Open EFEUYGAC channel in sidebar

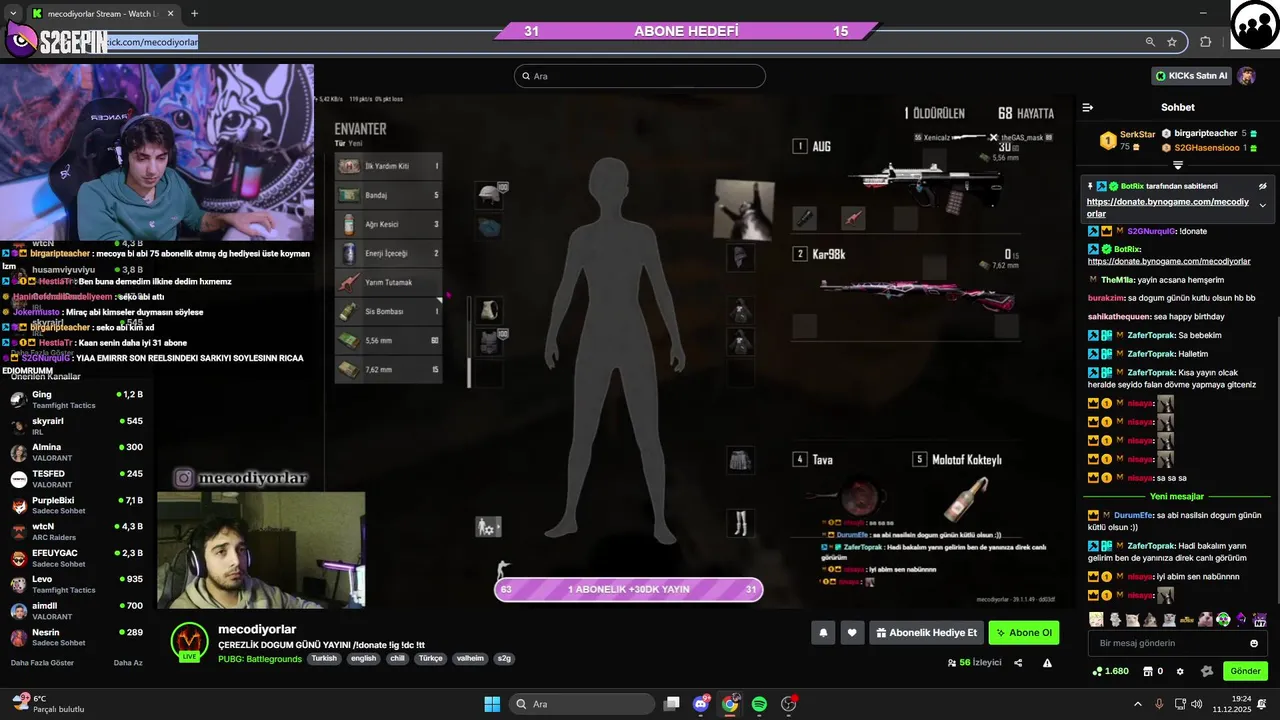pyautogui.click(x=76, y=558)
